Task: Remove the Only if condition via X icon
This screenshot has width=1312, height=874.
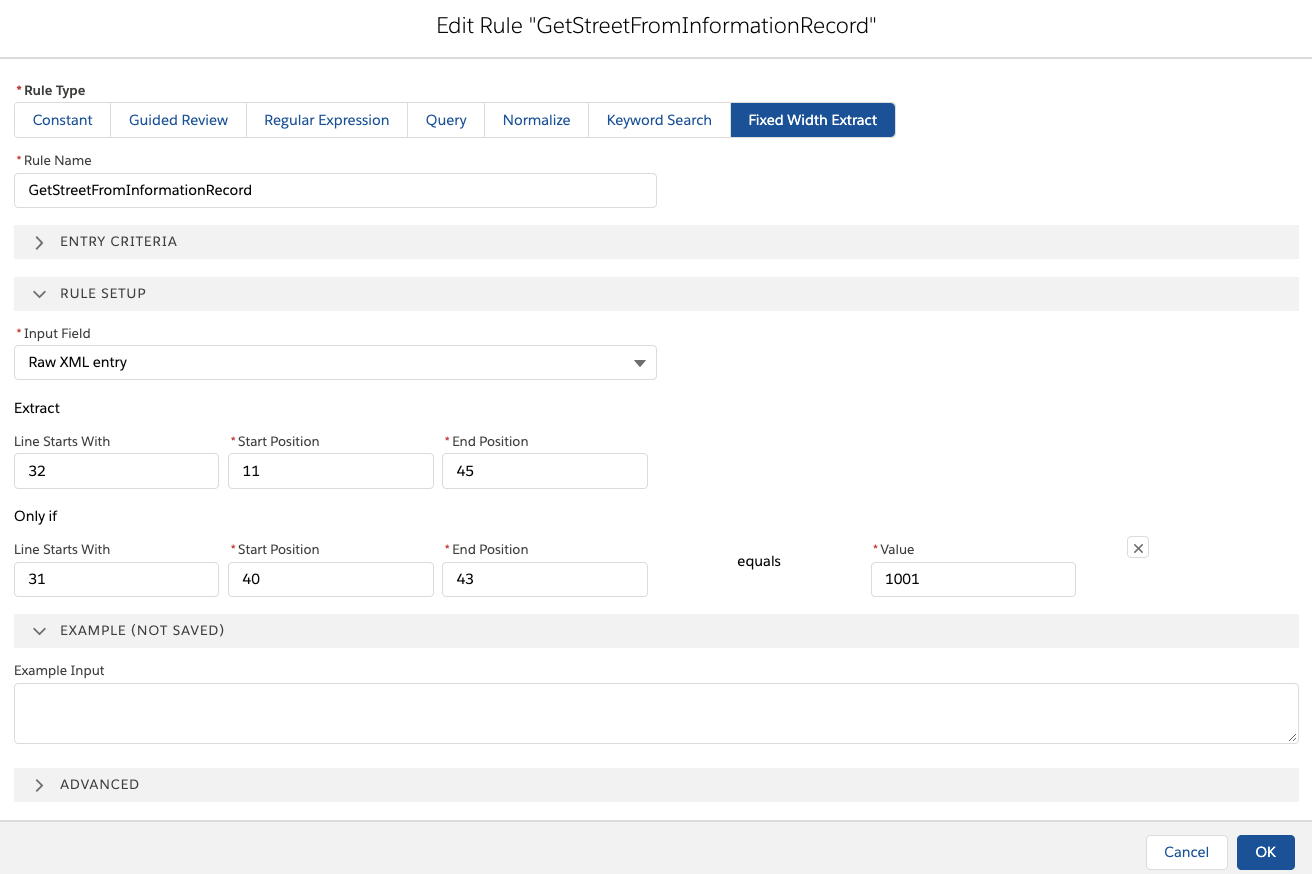Action: click(1137, 547)
